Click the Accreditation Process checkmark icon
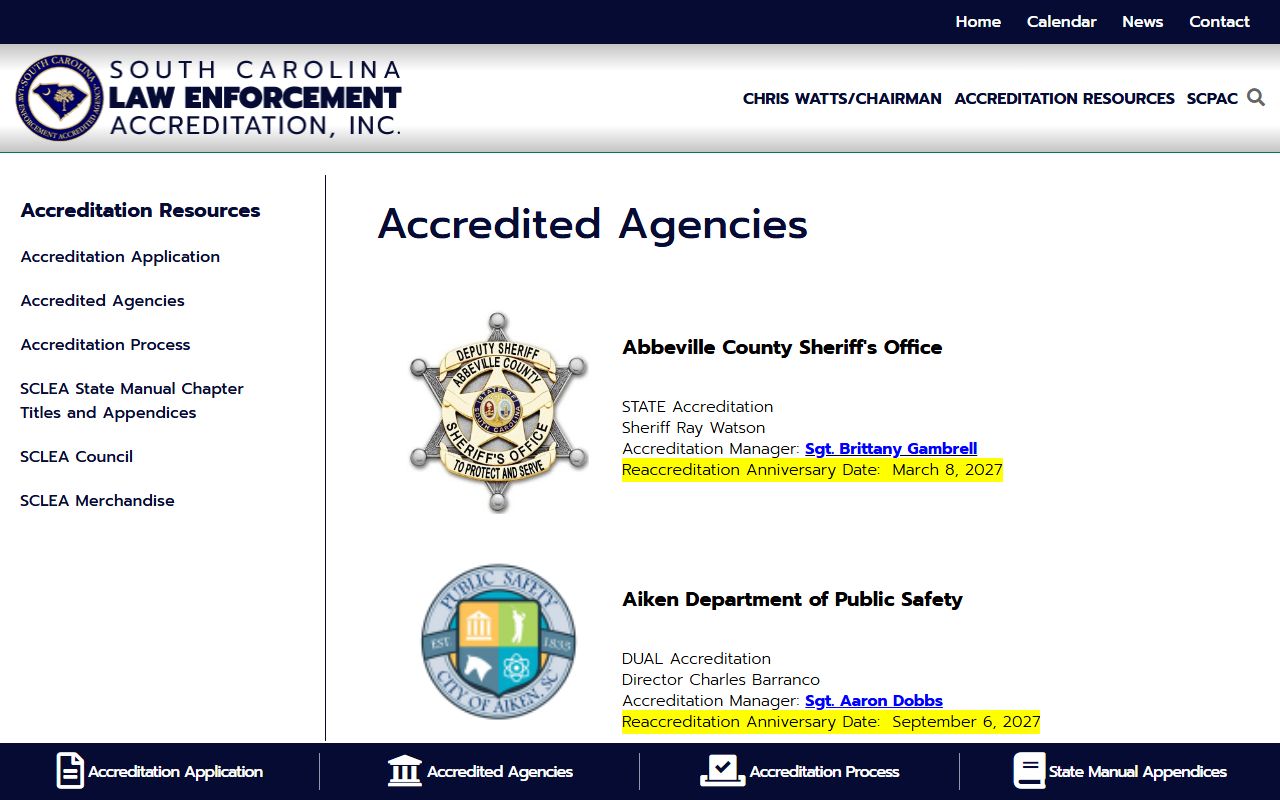The width and height of the screenshot is (1280, 800). pyautogui.click(x=722, y=771)
